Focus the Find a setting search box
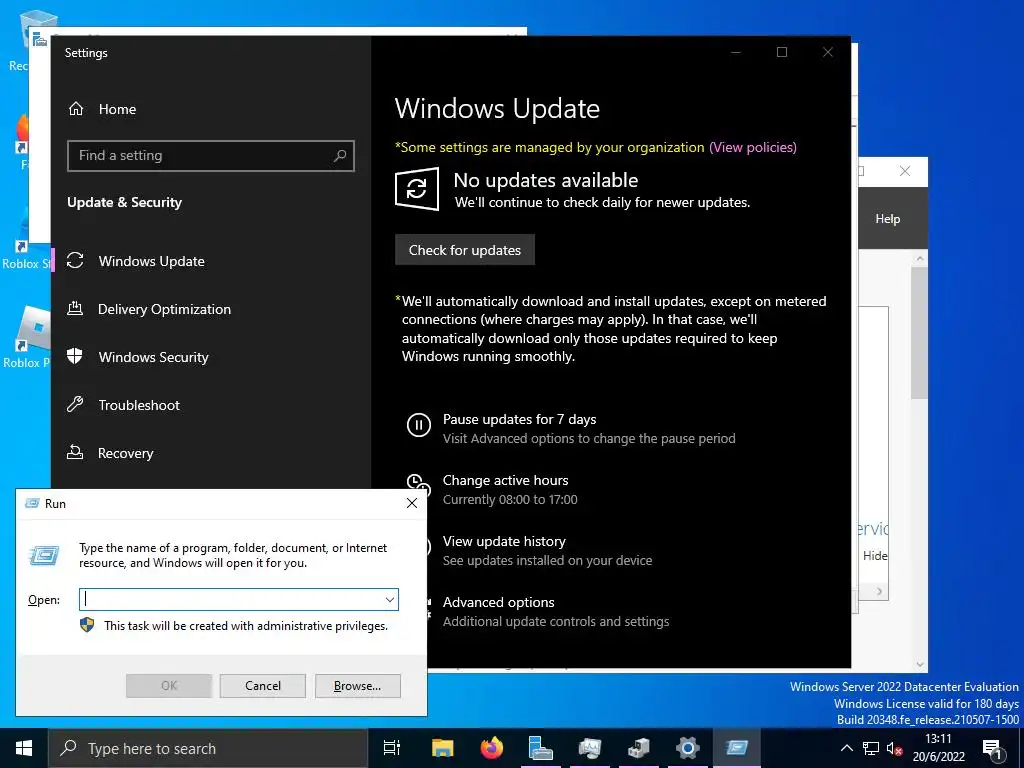The height and width of the screenshot is (768, 1024). pos(210,155)
